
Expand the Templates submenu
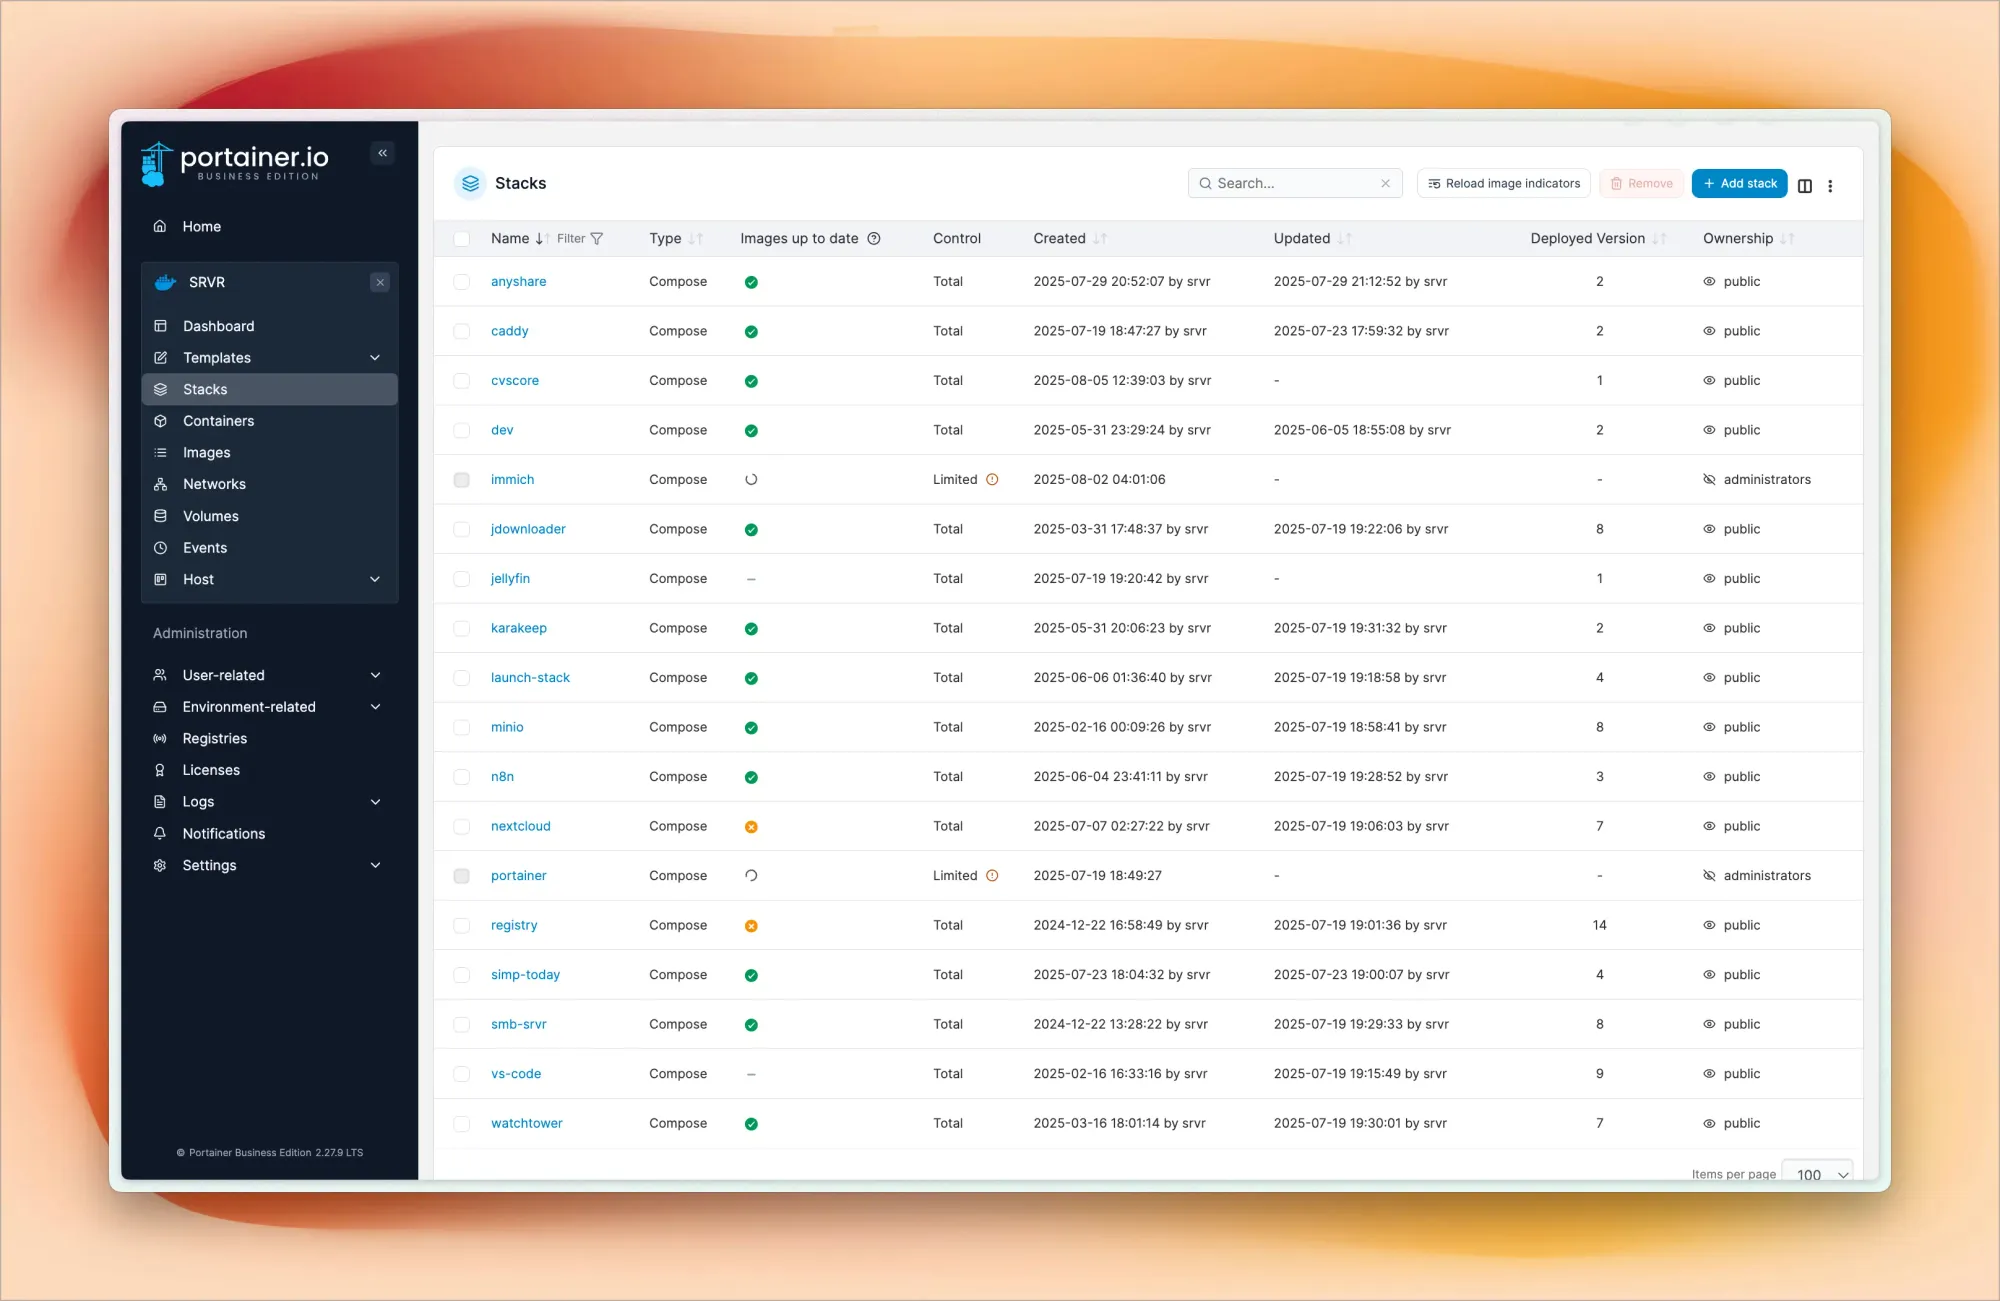[375, 358]
